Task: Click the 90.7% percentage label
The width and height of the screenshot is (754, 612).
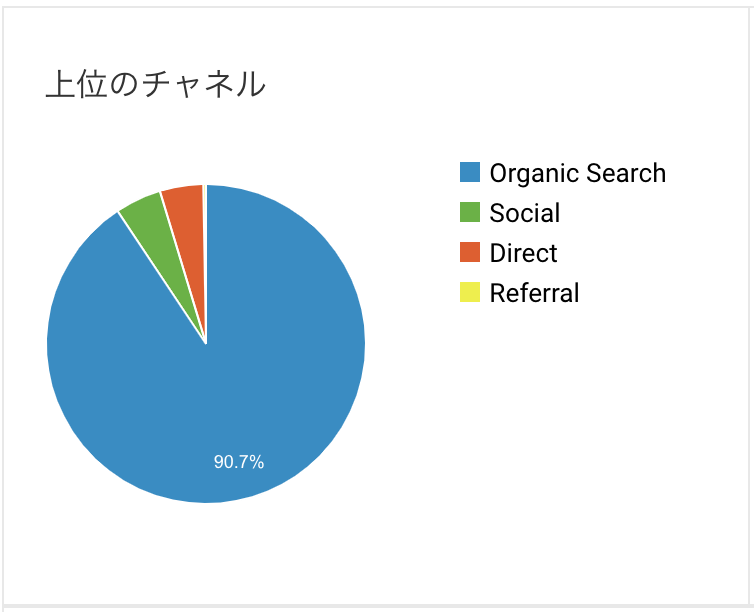Action: pos(239,462)
